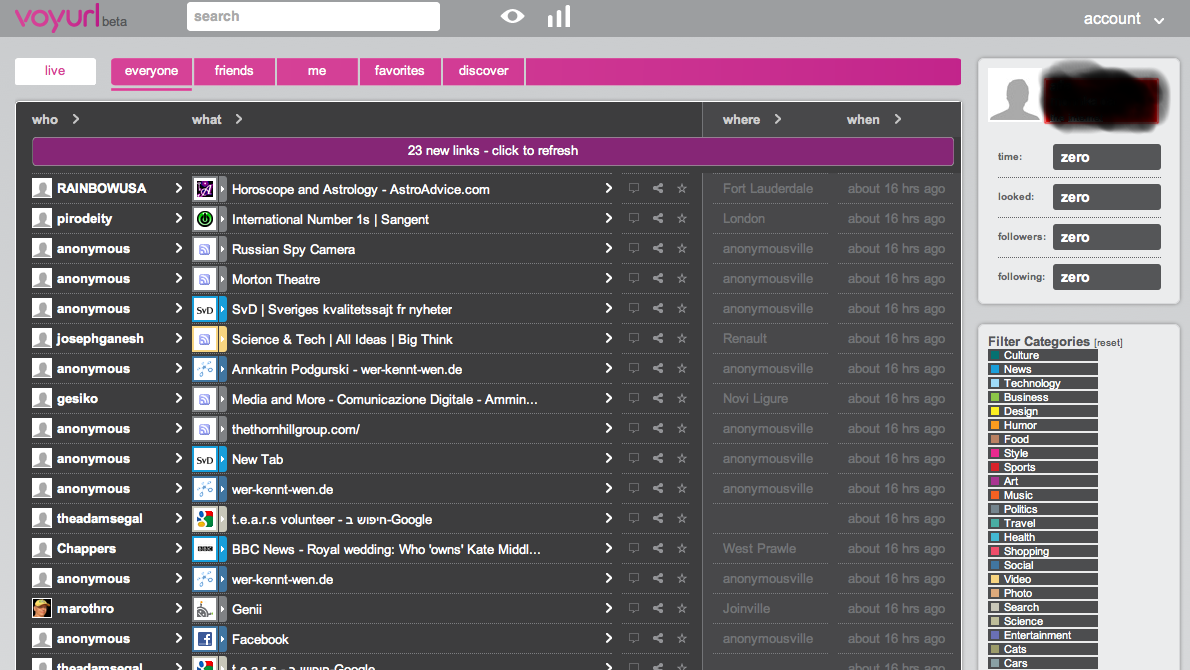Image resolution: width=1190 pixels, height=670 pixels.
Task: Star the Horoscope and Astrology link
Action: pos(682,188)
